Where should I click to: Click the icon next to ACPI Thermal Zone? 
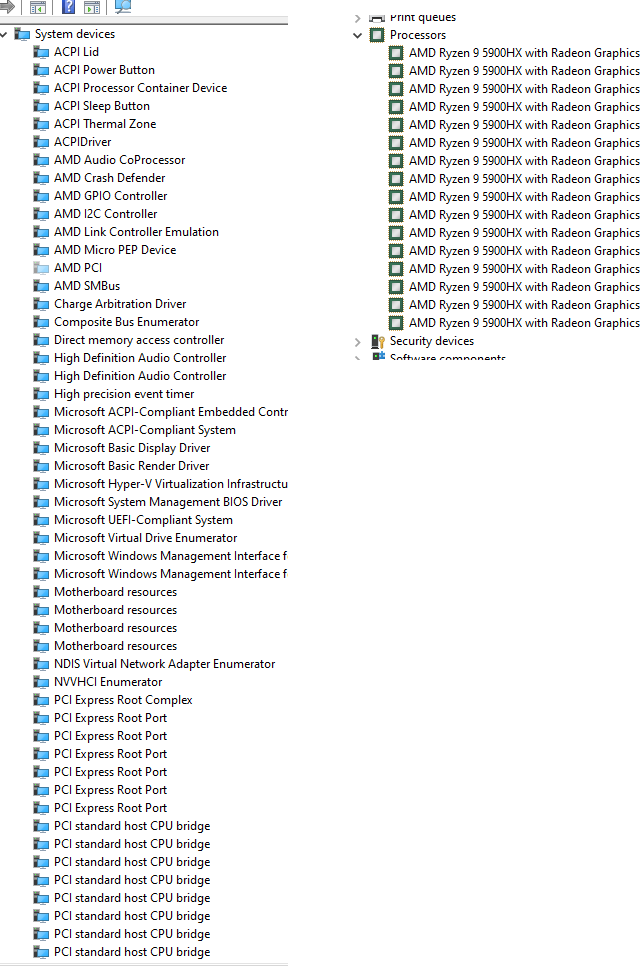(x=41, y=124)
